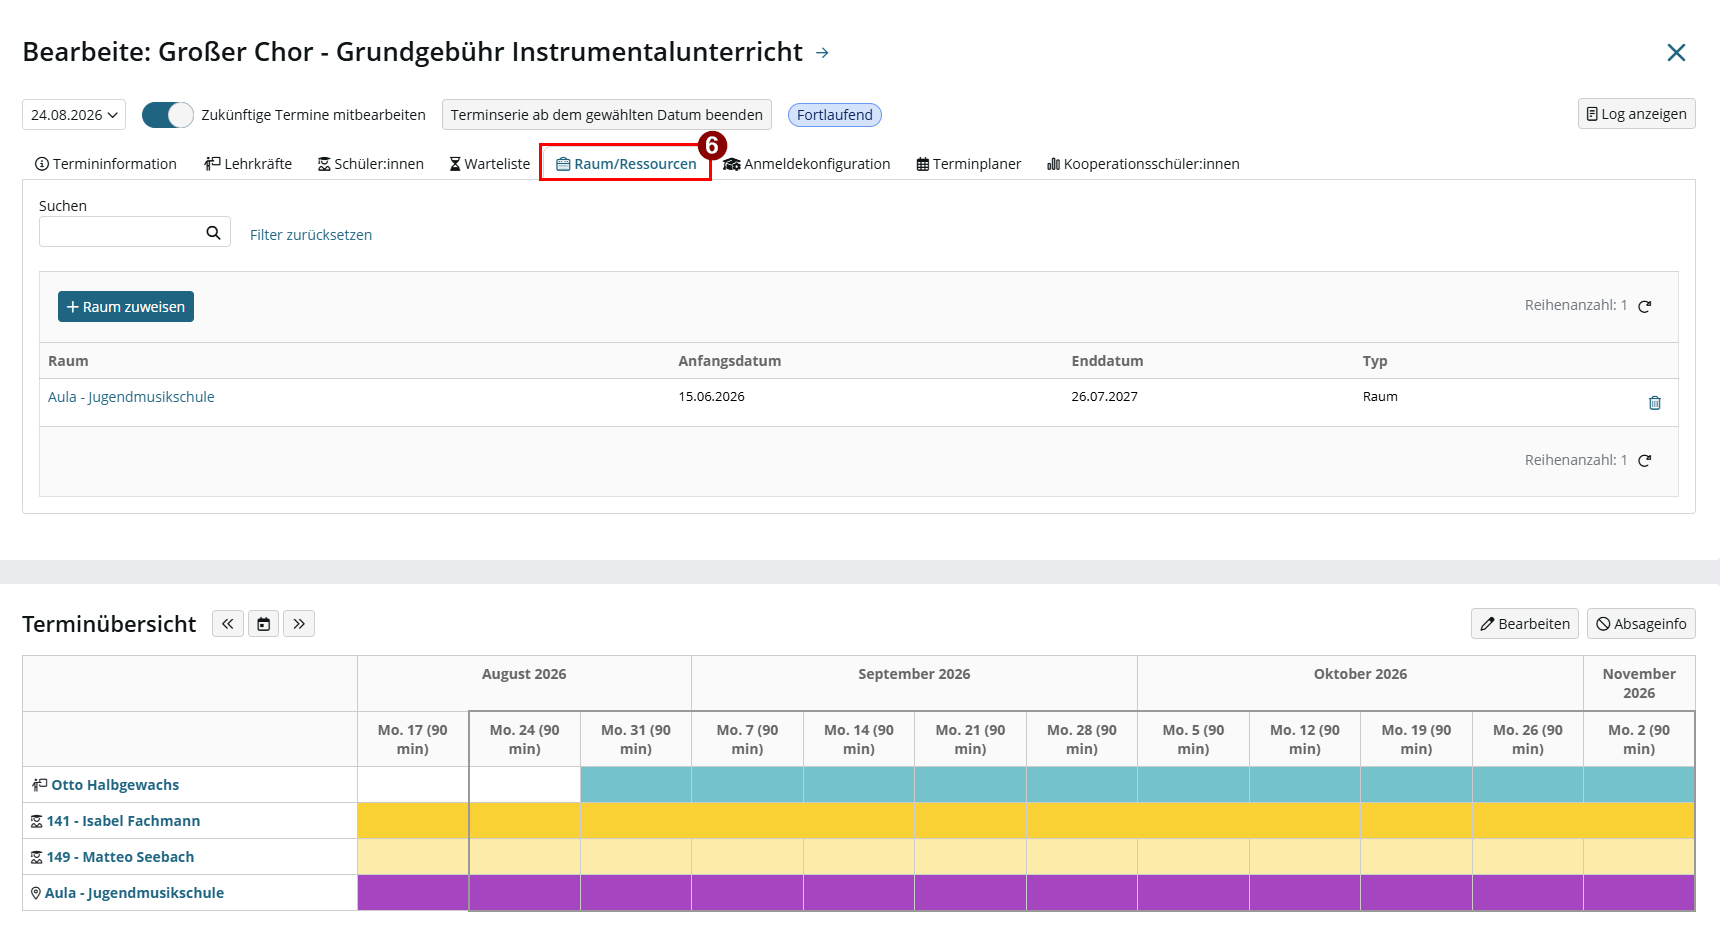Select Mo. 21 September column header
The width and height of the screenshot is (1720, 934).
click(970, 739)
